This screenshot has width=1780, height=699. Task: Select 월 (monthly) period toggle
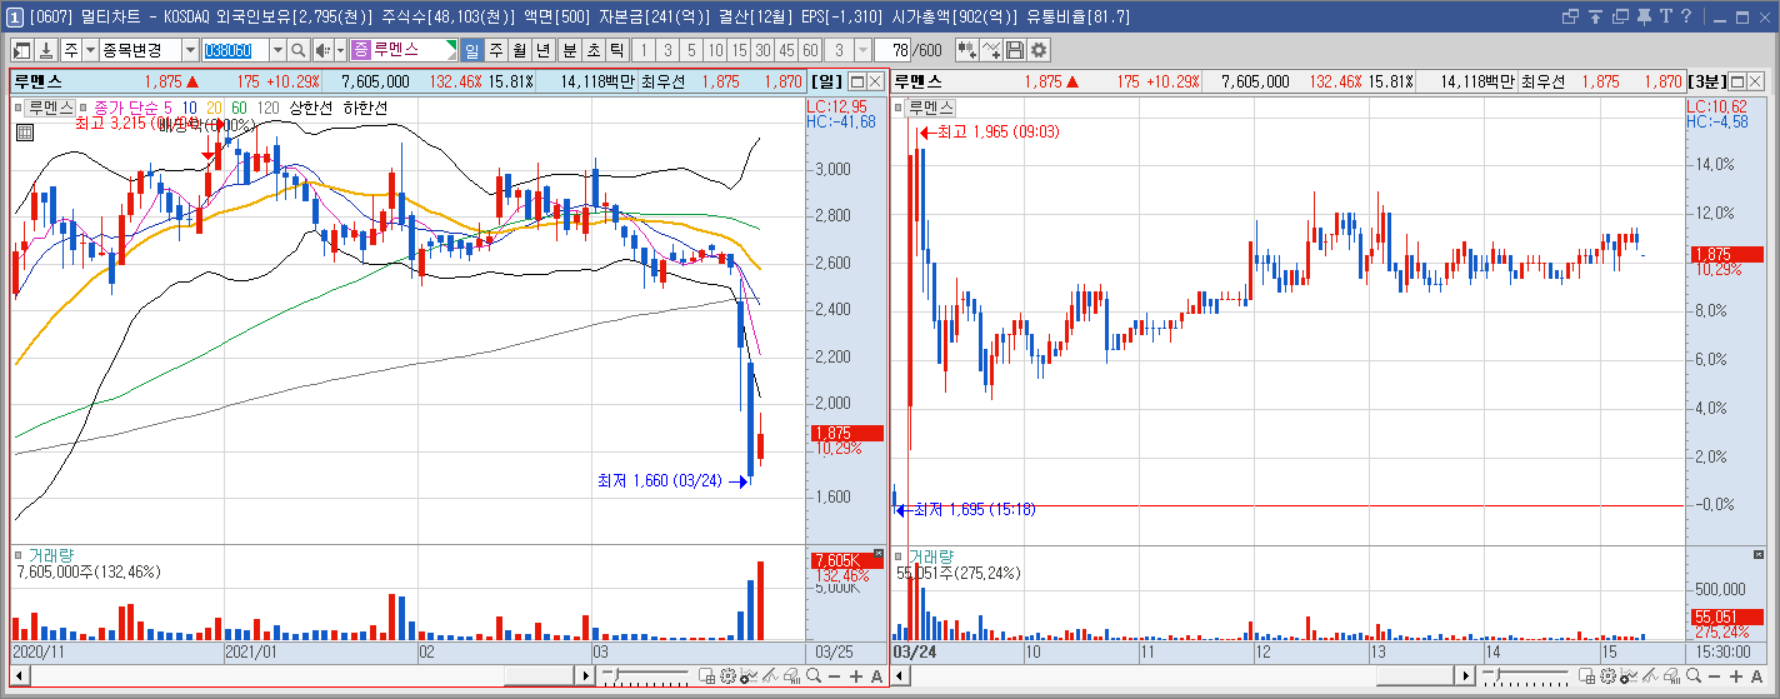520,50
